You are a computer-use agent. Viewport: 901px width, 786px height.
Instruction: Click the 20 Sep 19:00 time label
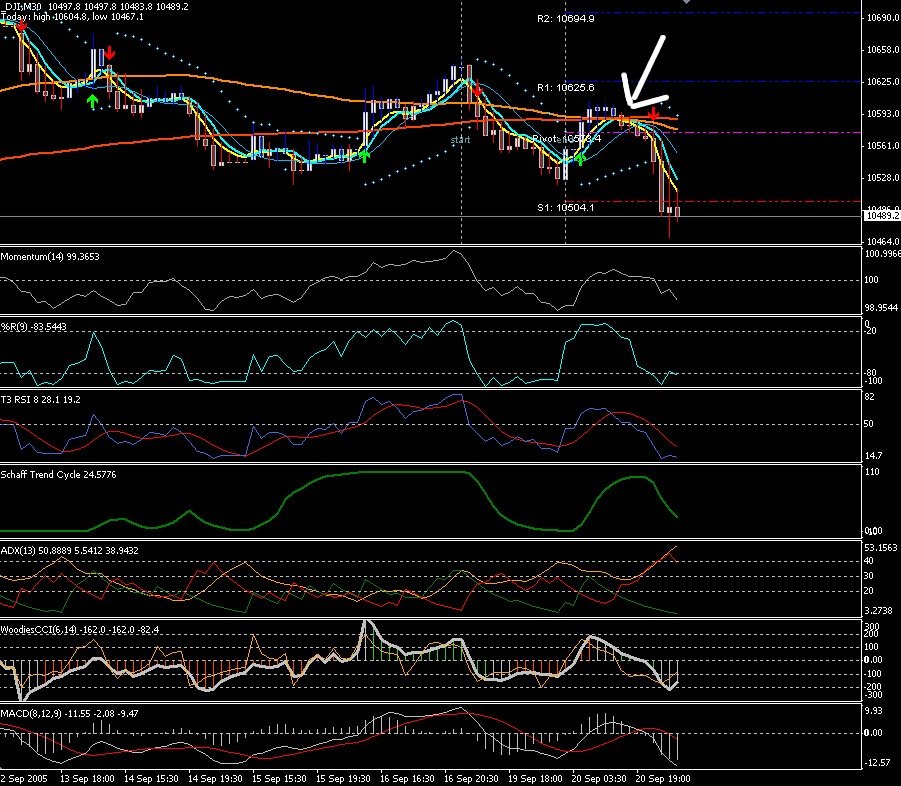point(663,779)
